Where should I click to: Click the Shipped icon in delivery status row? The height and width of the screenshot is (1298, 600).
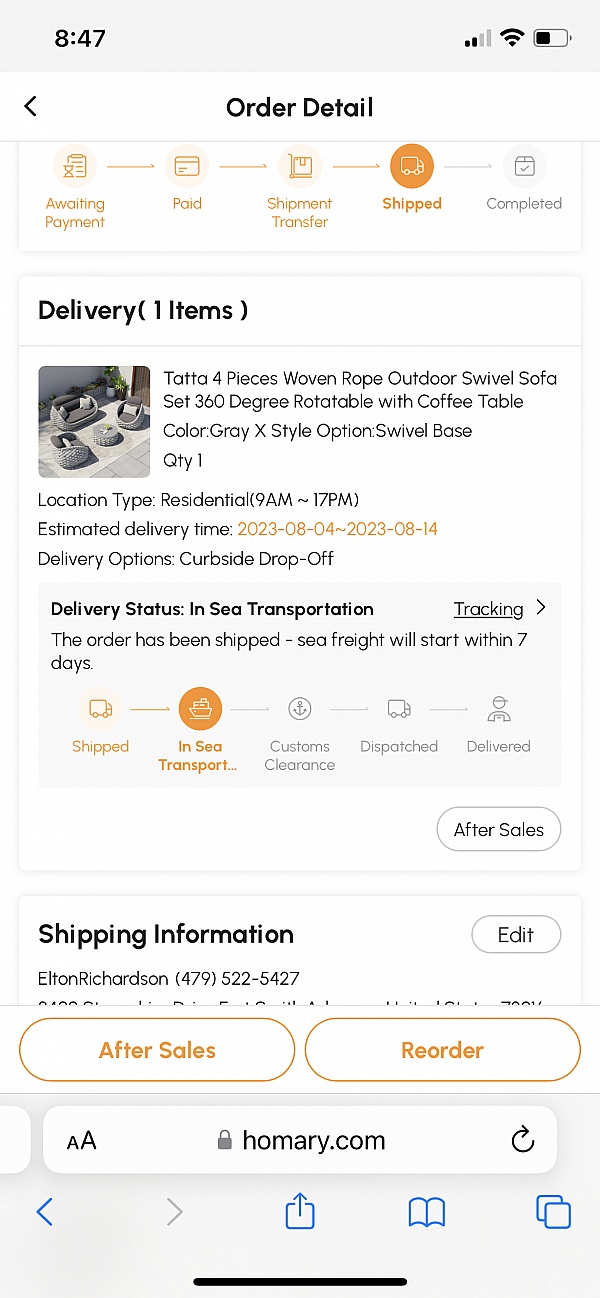click(x=100, y=708)
